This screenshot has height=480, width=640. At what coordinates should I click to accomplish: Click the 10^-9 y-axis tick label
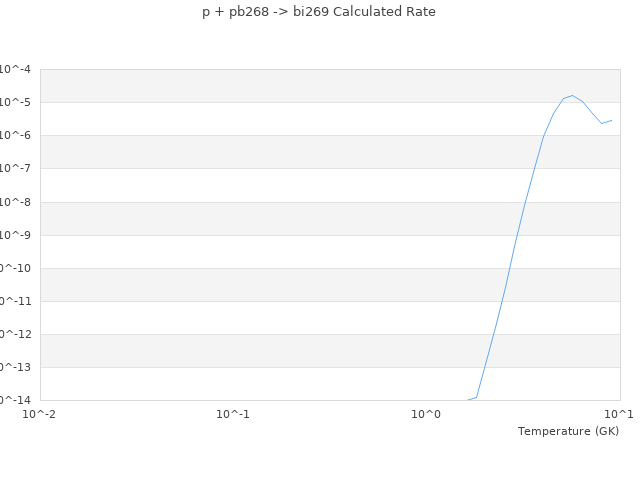16,235
